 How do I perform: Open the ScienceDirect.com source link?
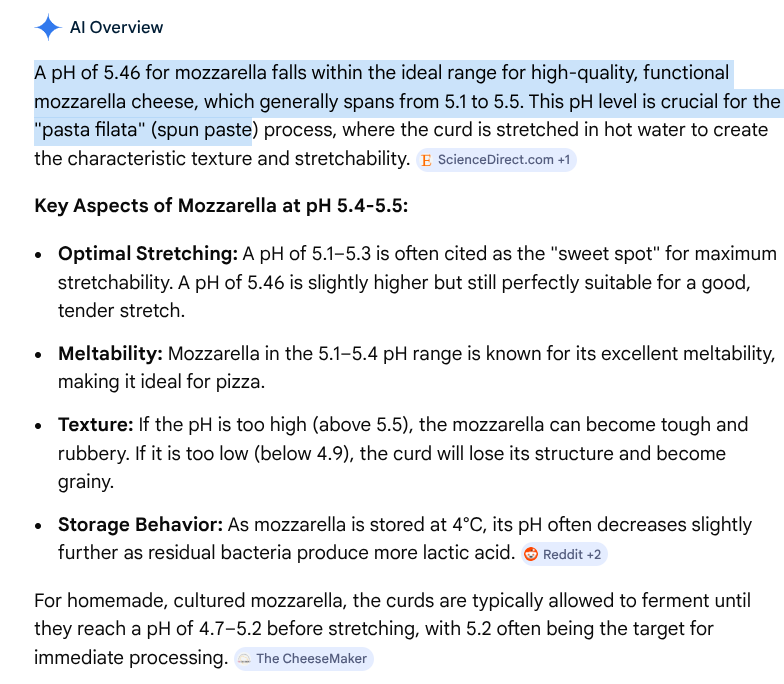(496, 160)
